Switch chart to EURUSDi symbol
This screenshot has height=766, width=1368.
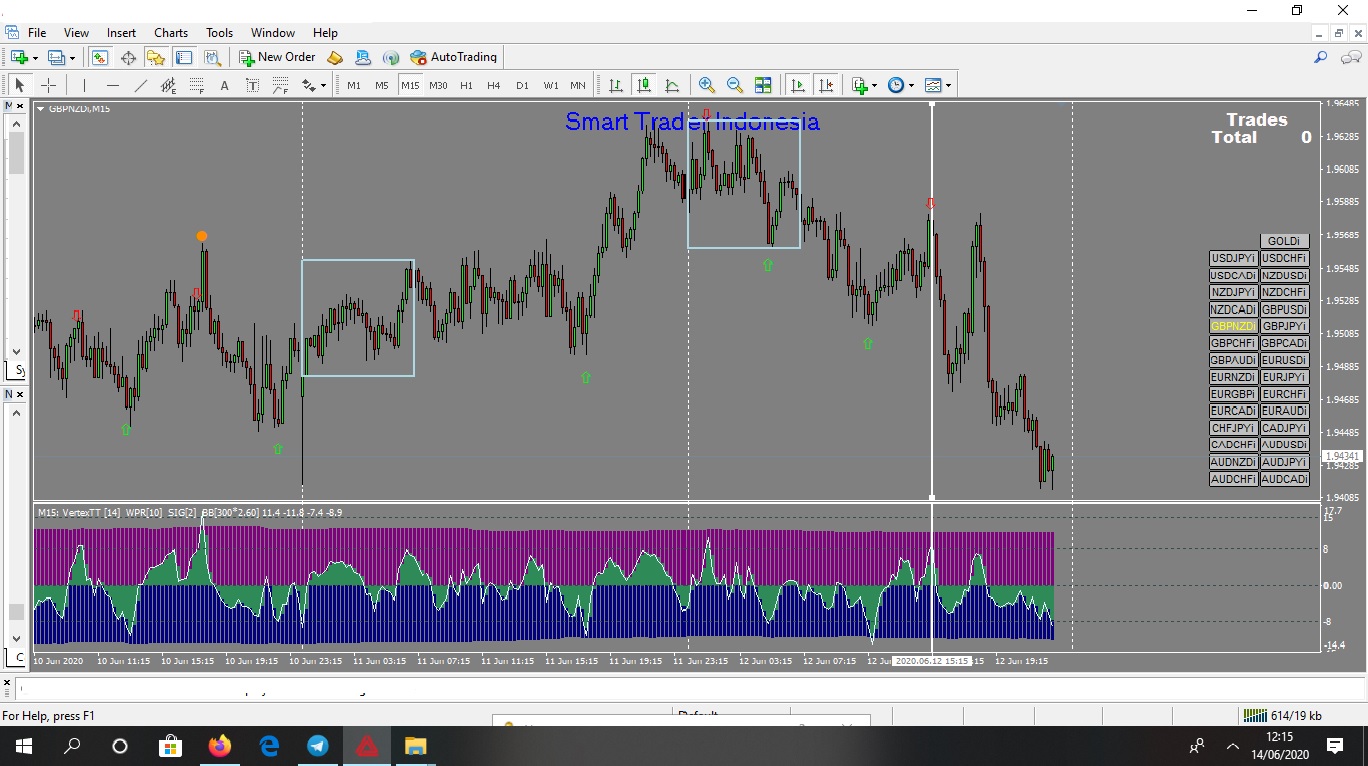(x=1284, y=360)
